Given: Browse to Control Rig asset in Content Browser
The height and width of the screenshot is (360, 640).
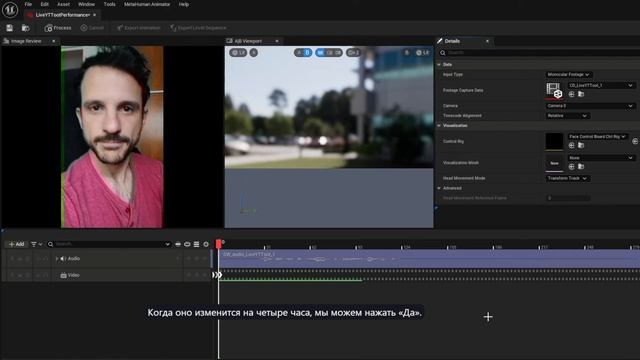Looking at the screenshot, I should click(x=581, y=145).
